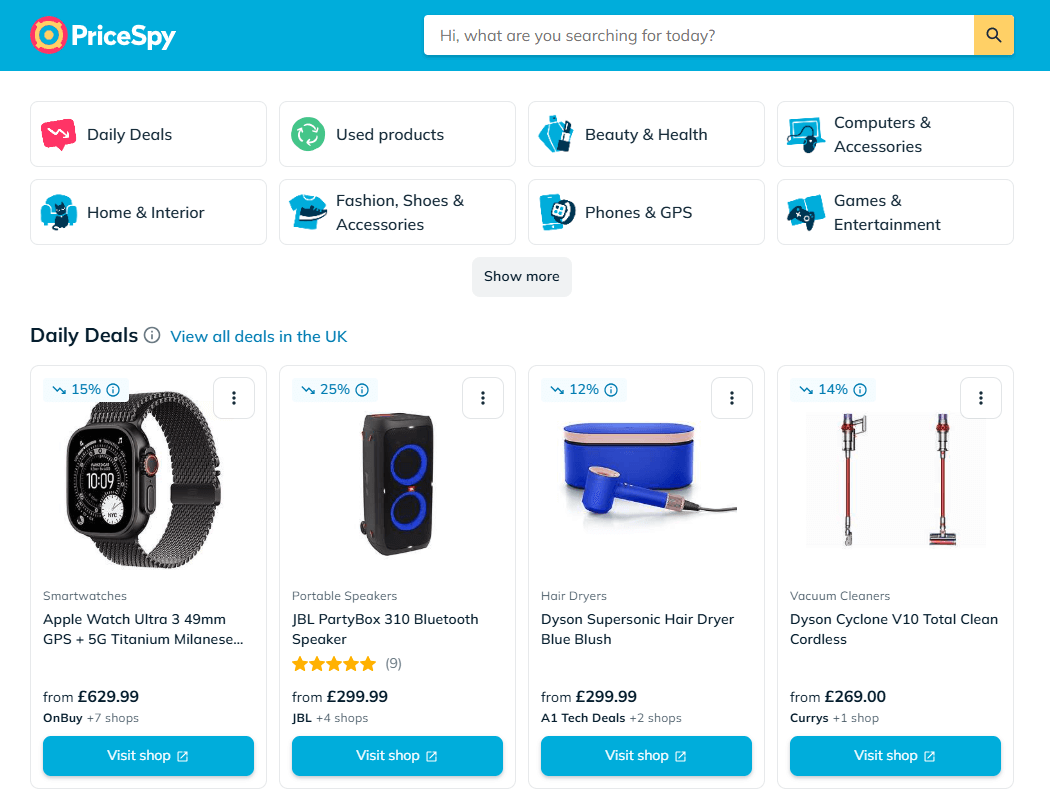Image resolution: width=1050 pixels, height=810 pixels.
Task: Click Visit shop for the JBL PartyBox speaker
Action: click(397, 756)
